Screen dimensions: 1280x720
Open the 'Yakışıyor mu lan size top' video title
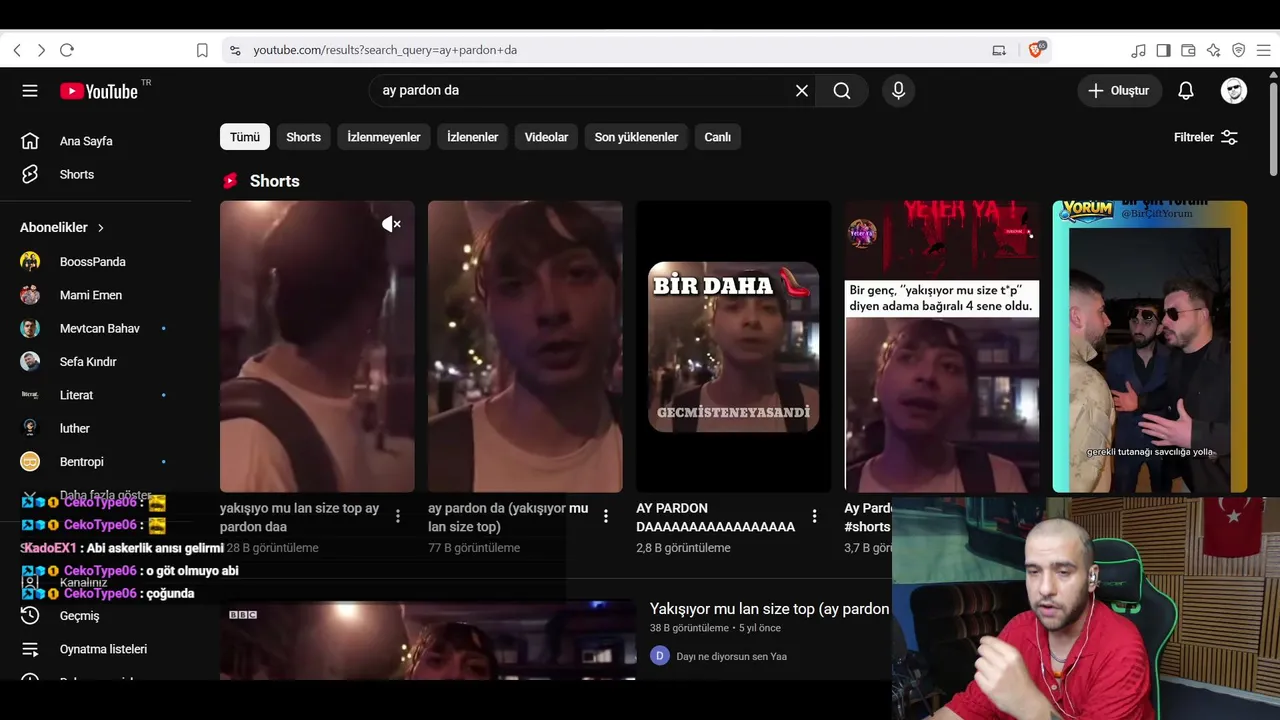(x=770, y=609)
